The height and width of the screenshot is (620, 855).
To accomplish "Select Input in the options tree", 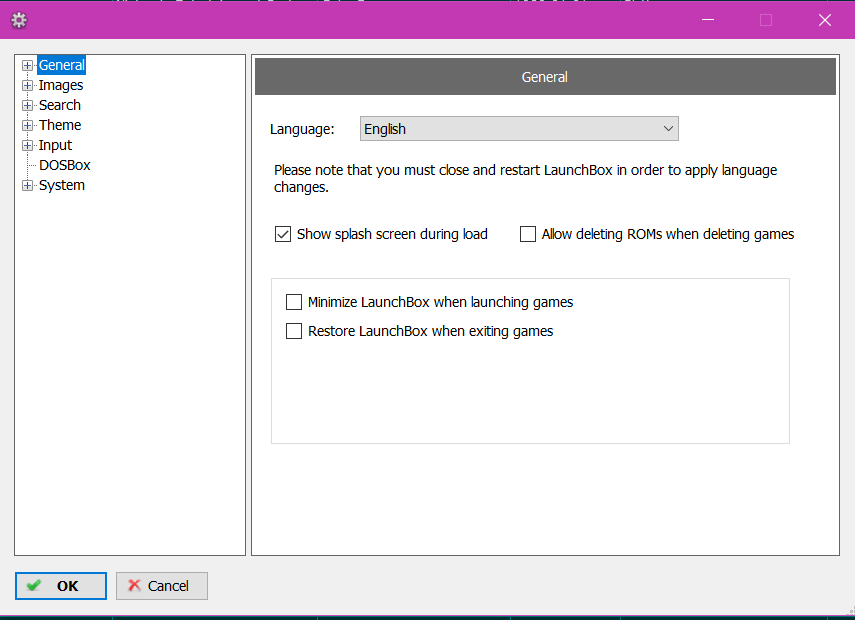I will coord(55,146).
